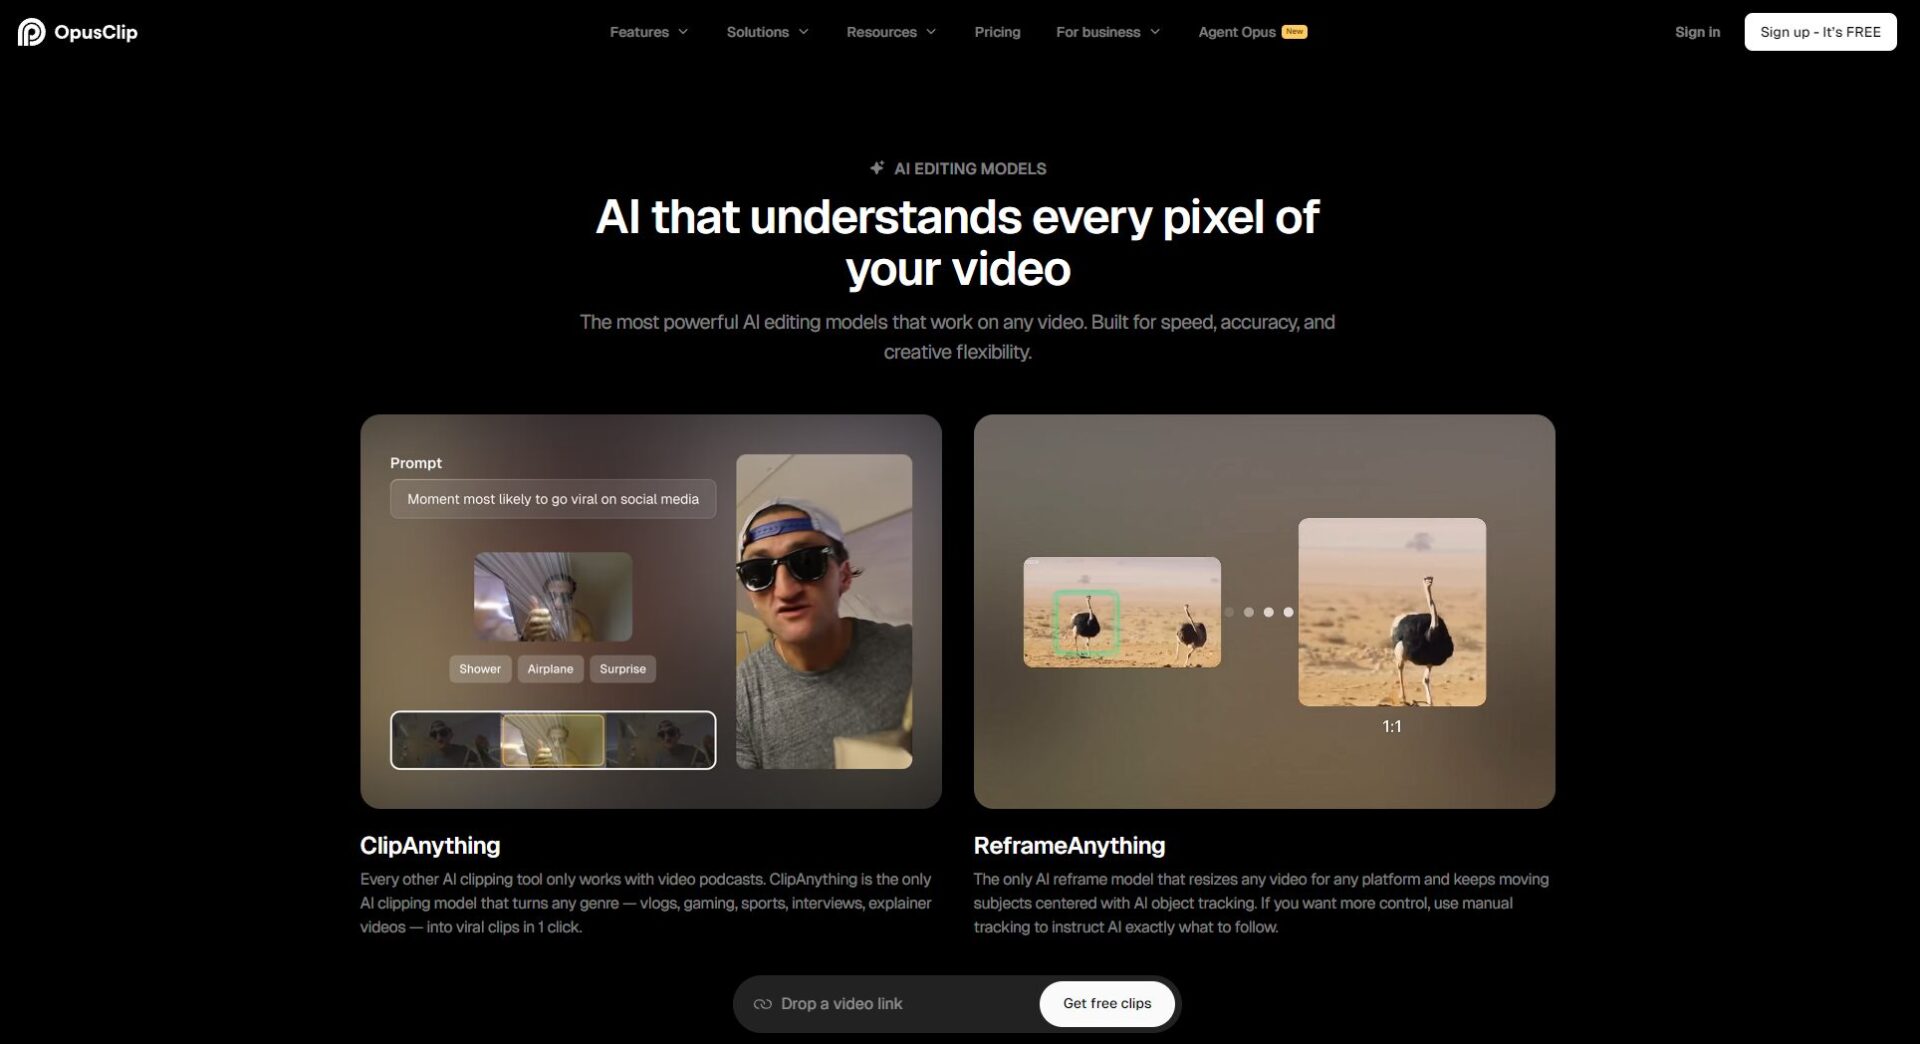This screenshot has height=1044, width=1920.
Task: Click the Sign in link
Action: coord(1697,32)
